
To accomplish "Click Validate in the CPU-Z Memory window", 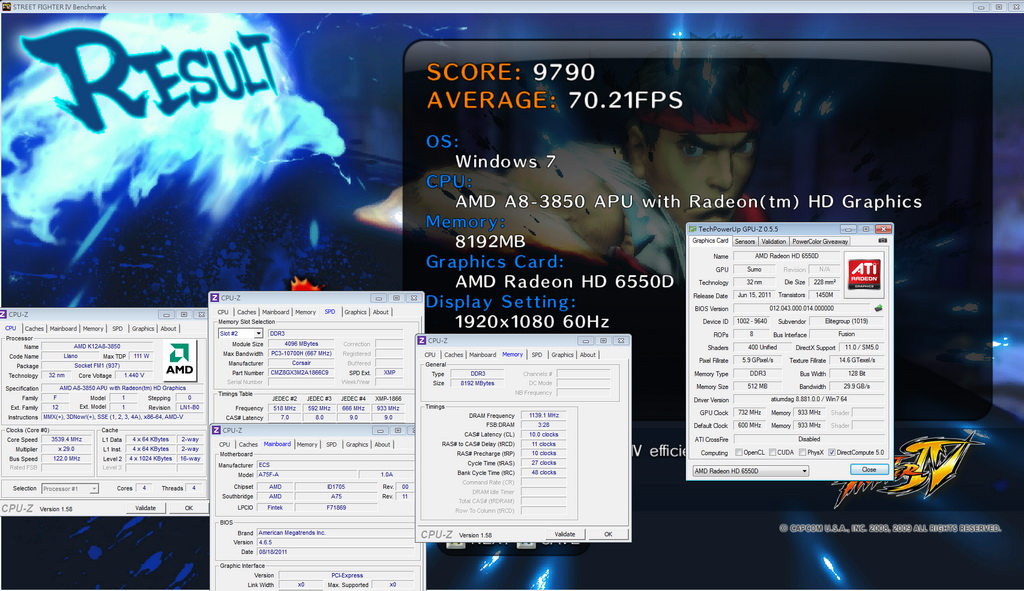I will (x=565, y=534).
